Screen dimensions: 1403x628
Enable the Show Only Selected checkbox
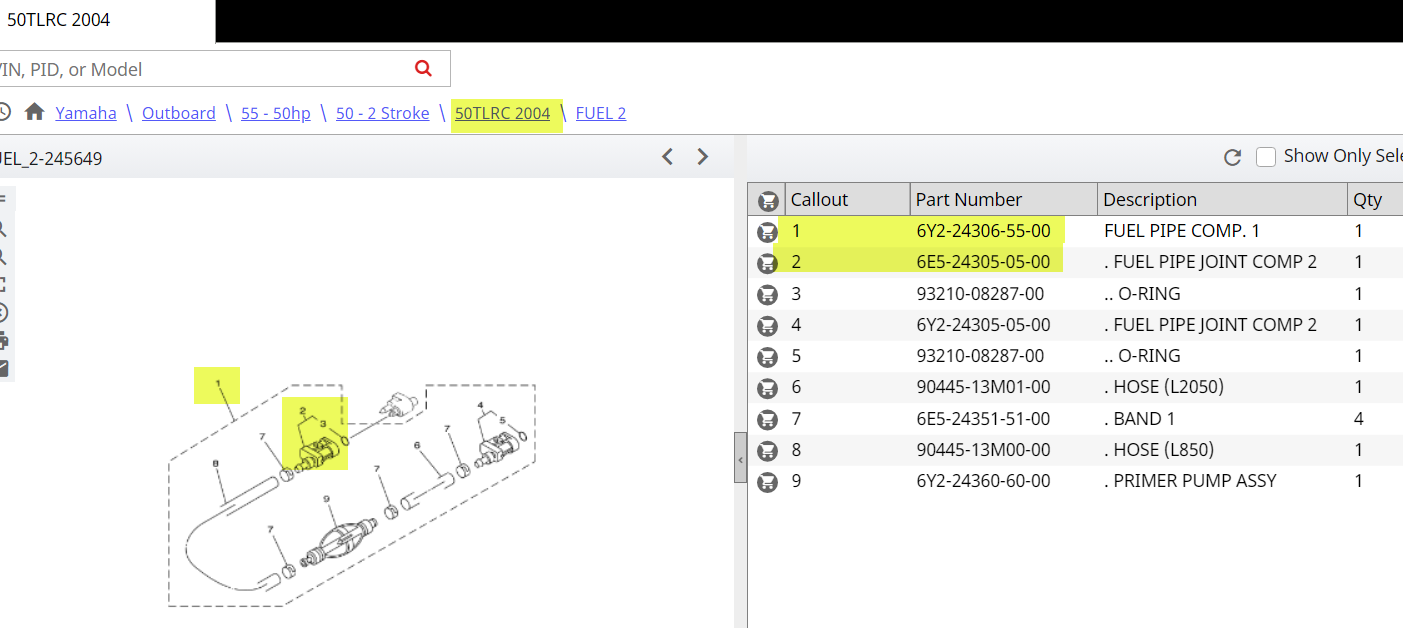click(1266, 156)
